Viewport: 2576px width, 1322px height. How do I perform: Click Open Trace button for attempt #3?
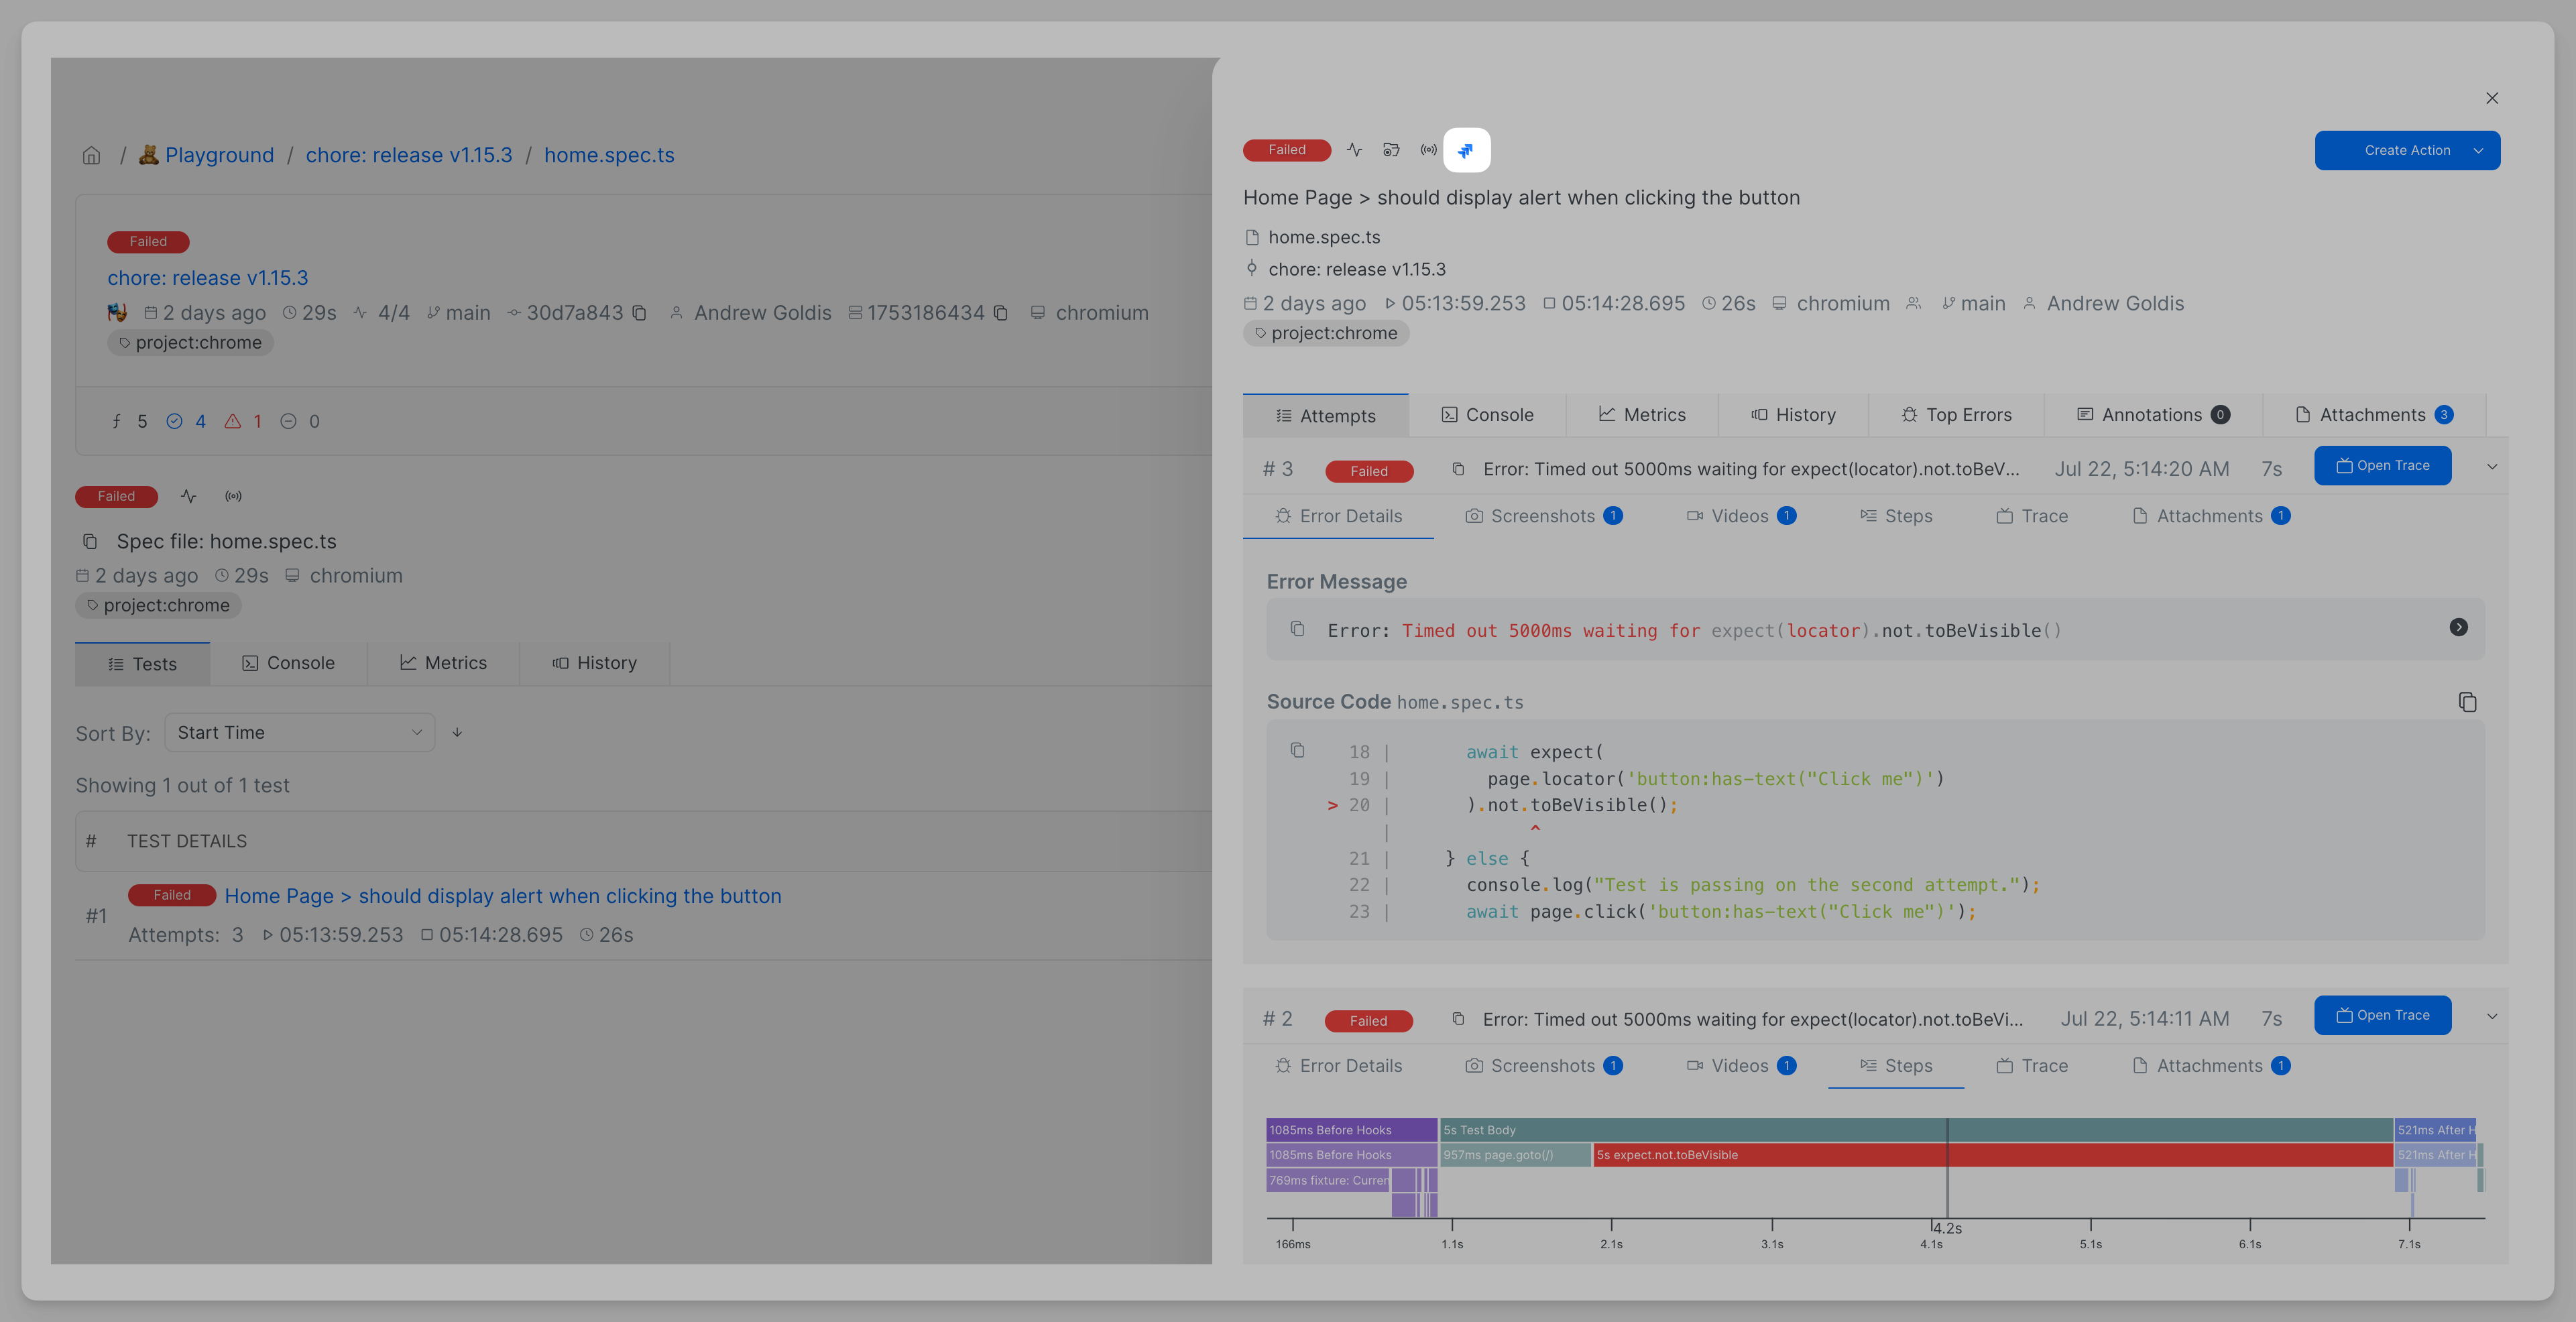(x=2382, y=465)
